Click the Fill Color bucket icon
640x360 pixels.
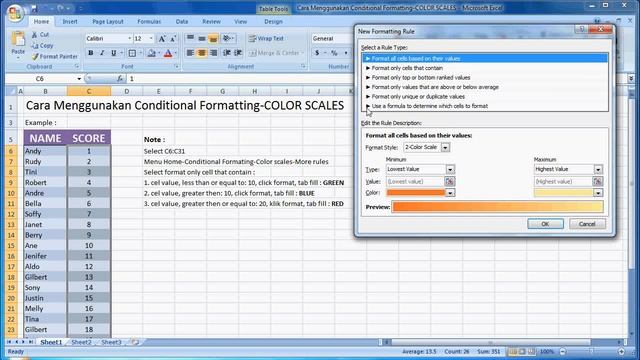(x=151, y=53)
